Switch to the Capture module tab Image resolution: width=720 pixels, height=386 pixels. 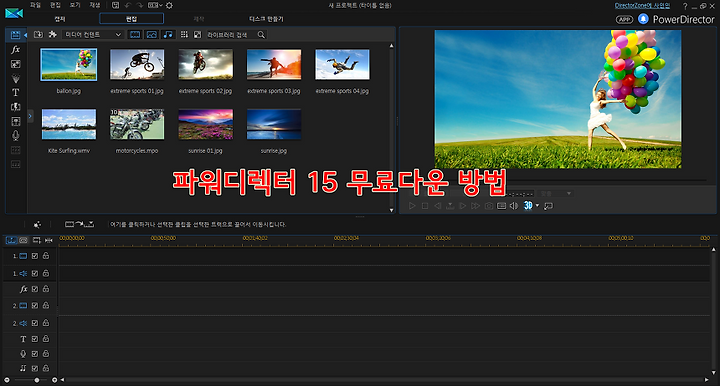coord(60,19)
